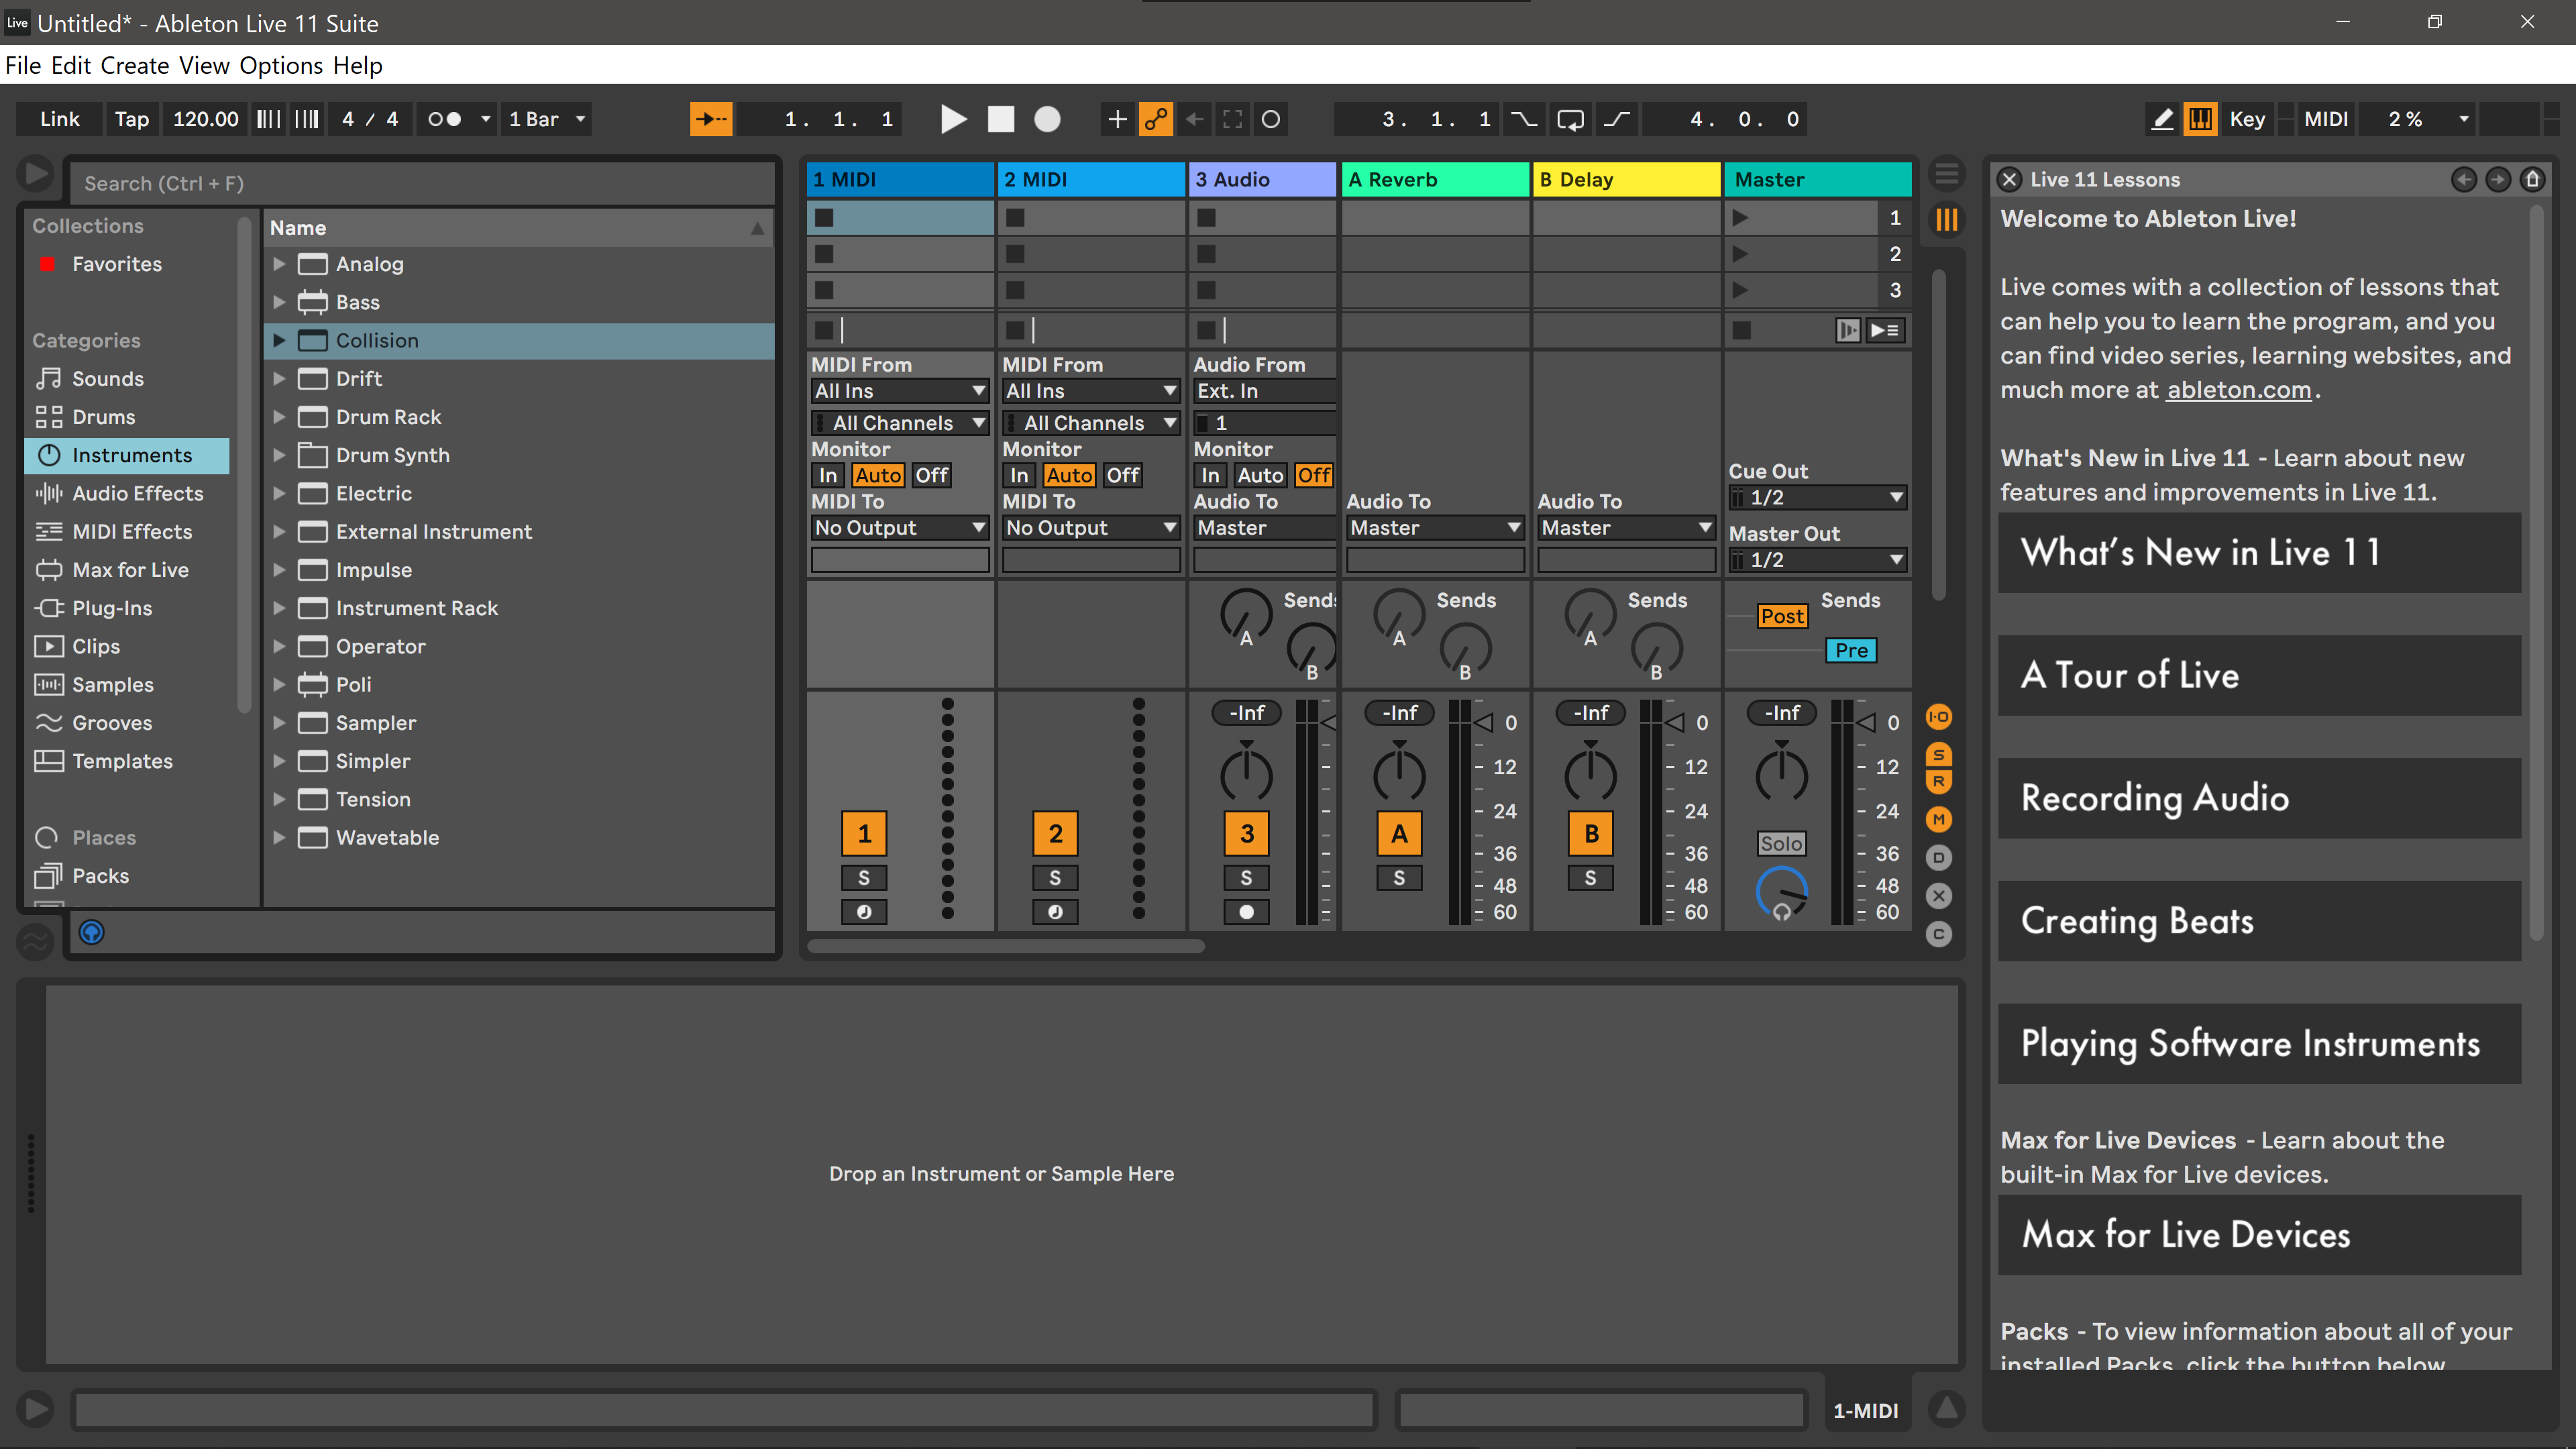Expand the Sampler folder

279,722
